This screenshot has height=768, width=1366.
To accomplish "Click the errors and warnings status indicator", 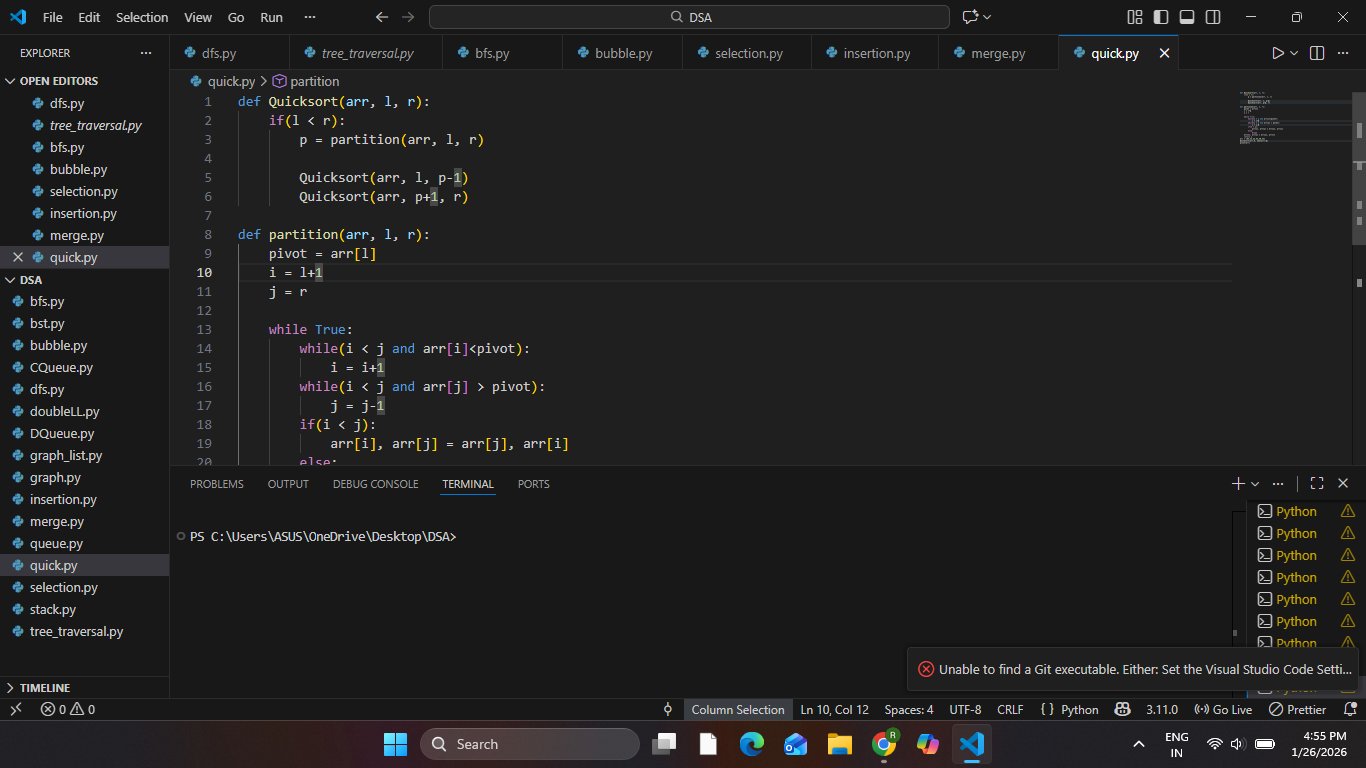I will click(68, 709).
